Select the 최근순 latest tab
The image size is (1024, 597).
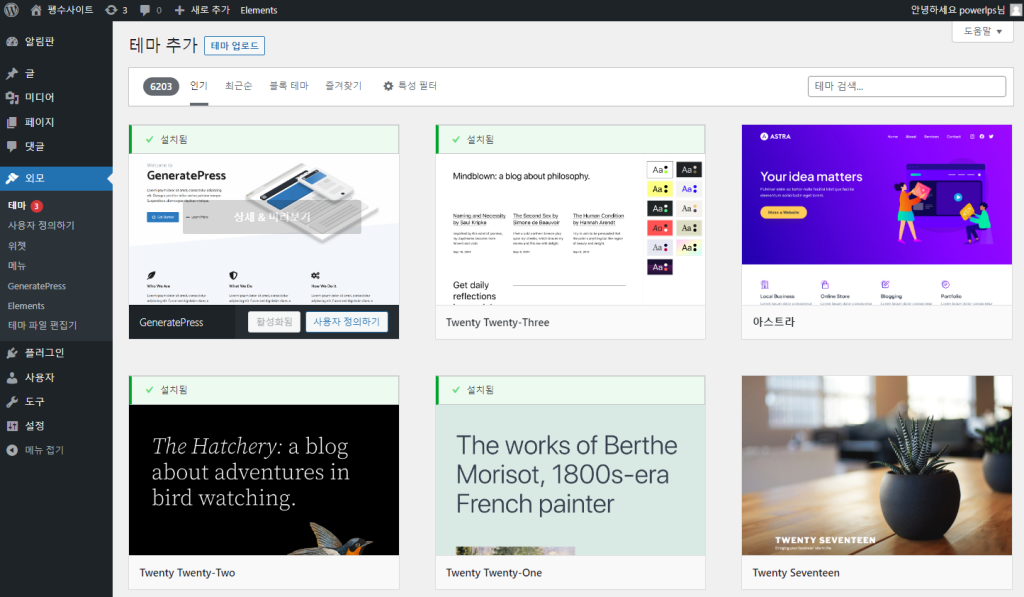pyautogui.click(x=238, y=86)
